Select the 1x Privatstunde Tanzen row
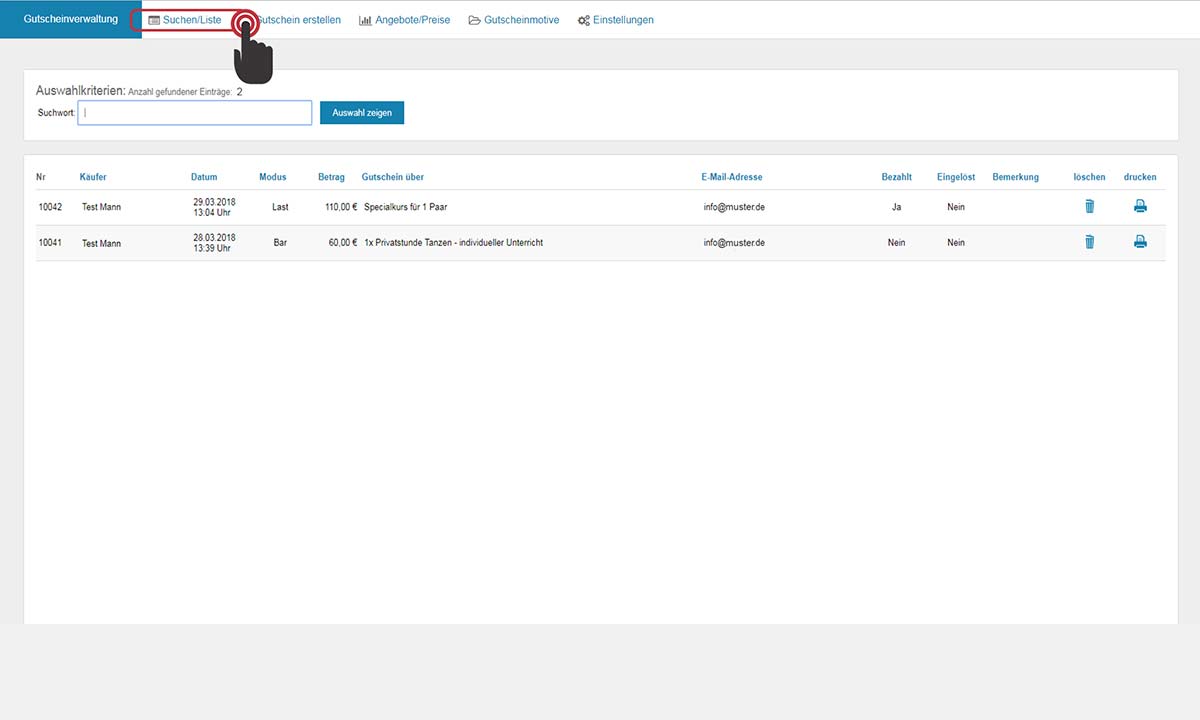 click(x=453, y=242)
